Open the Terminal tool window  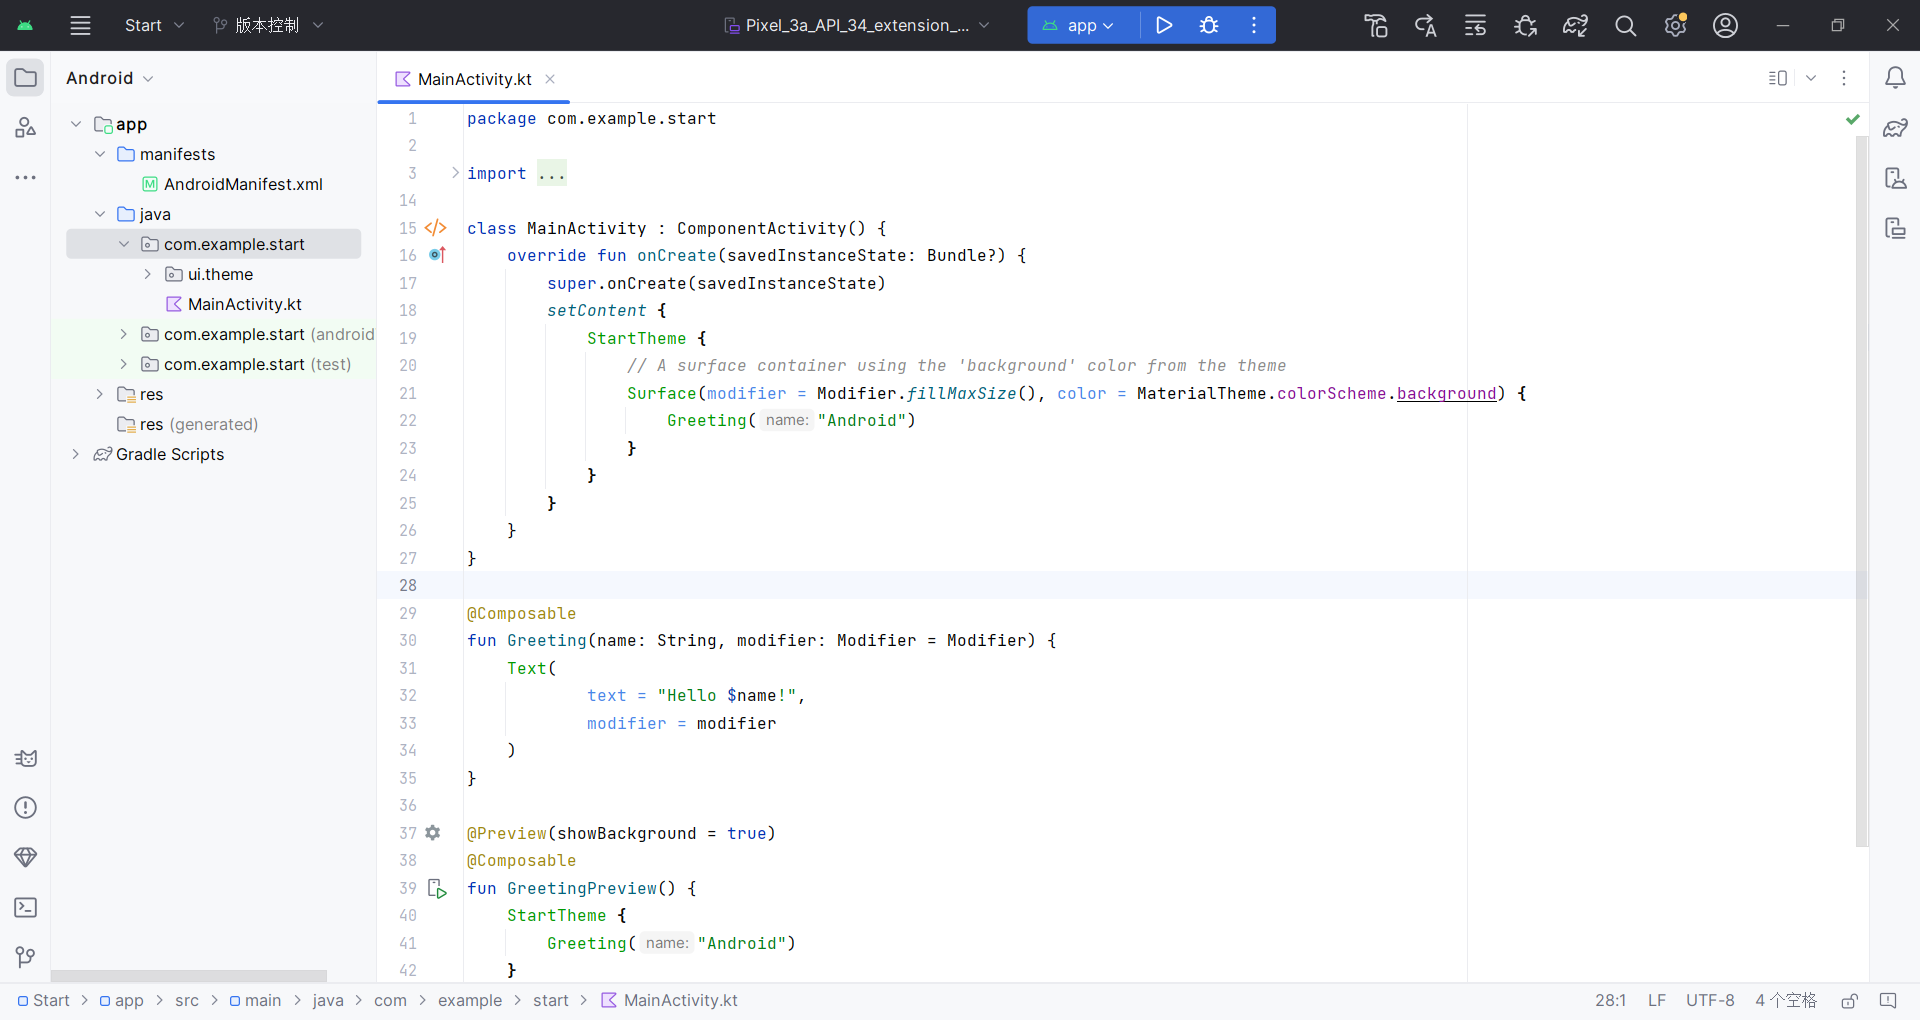[26, 908]
